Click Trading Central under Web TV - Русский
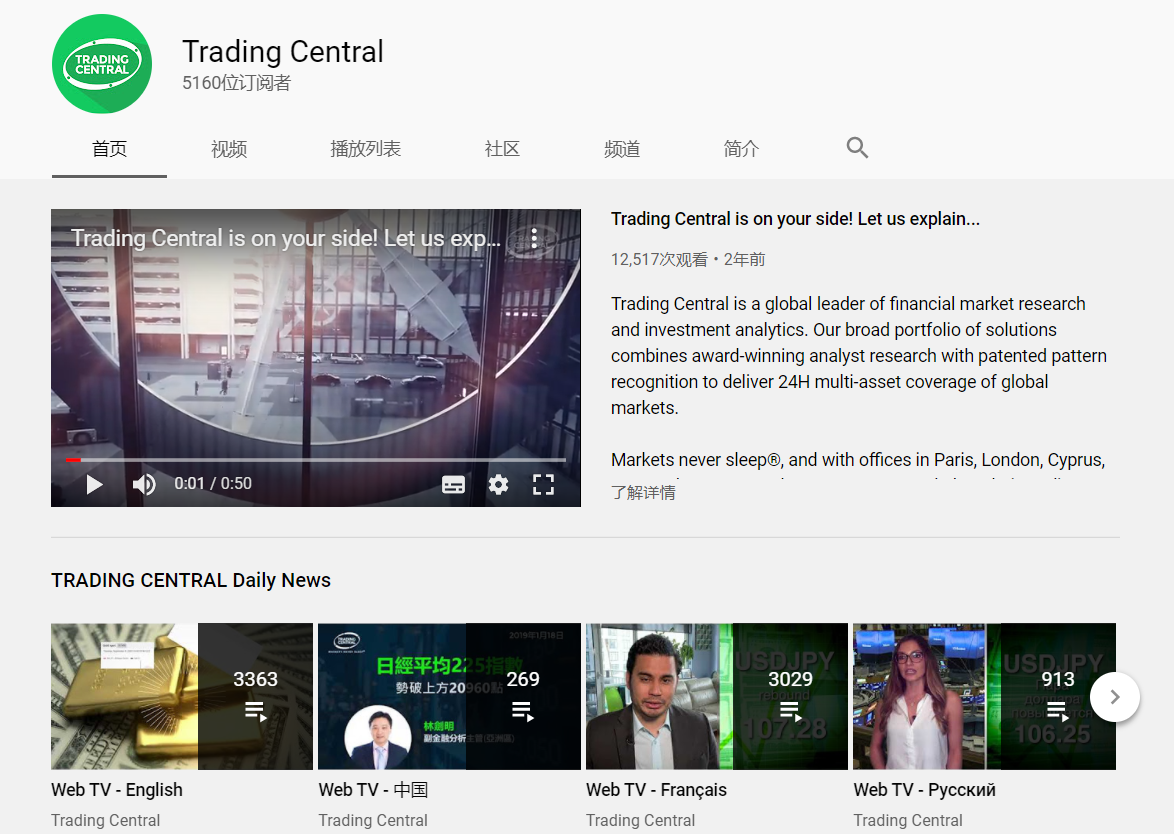The width and height of the screenshot is (1174, 834). pos(908,821)
